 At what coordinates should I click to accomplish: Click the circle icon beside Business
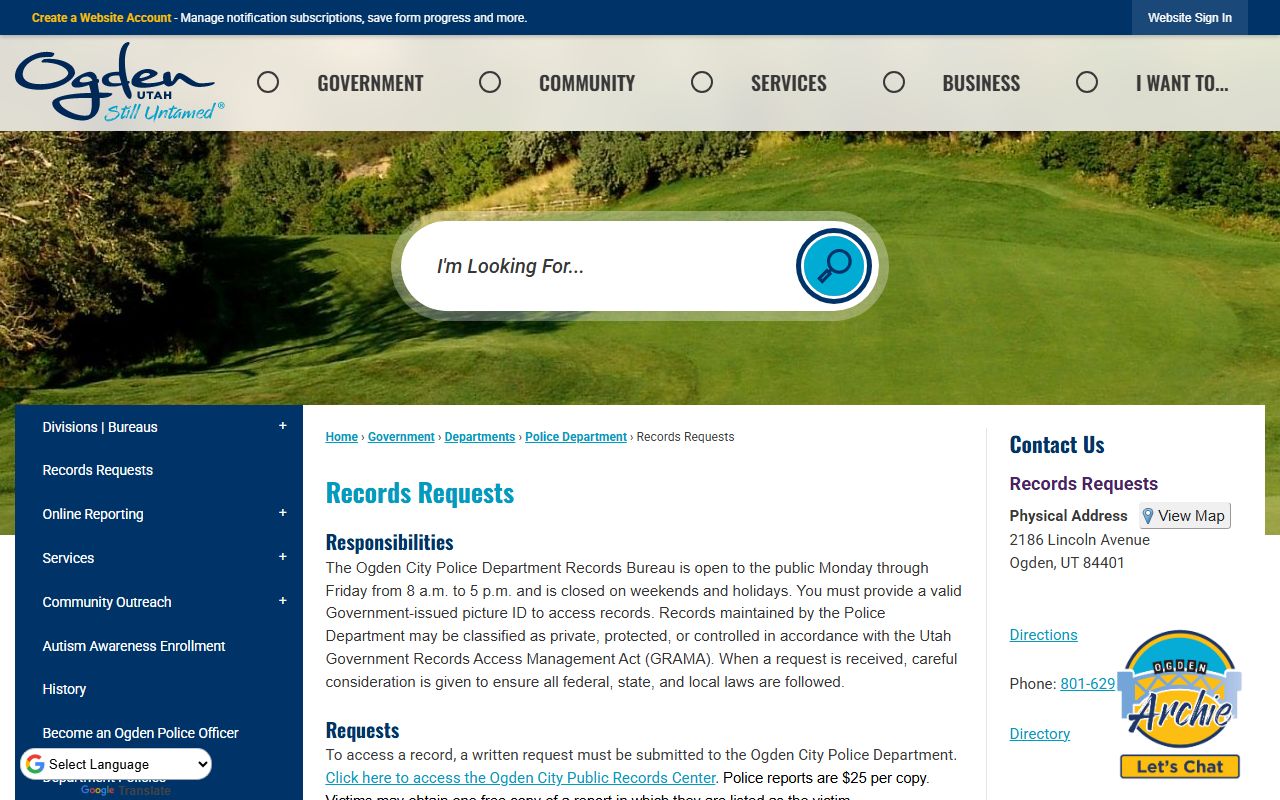pos(894,83)
